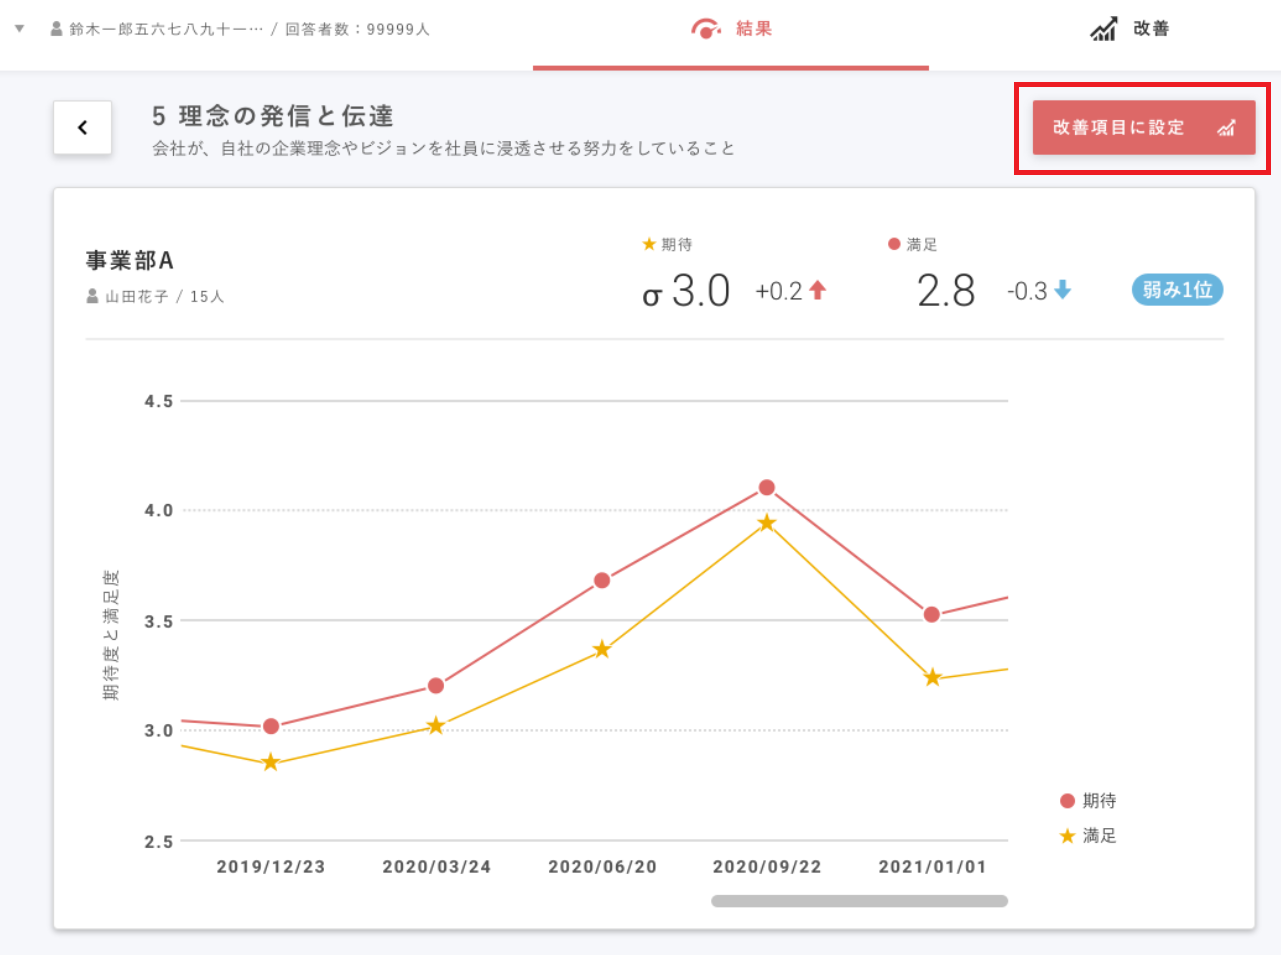Screen dimensions: 1281x955
Task: Click the person icon beside 山田花子
Action: [x=93, y=297]
